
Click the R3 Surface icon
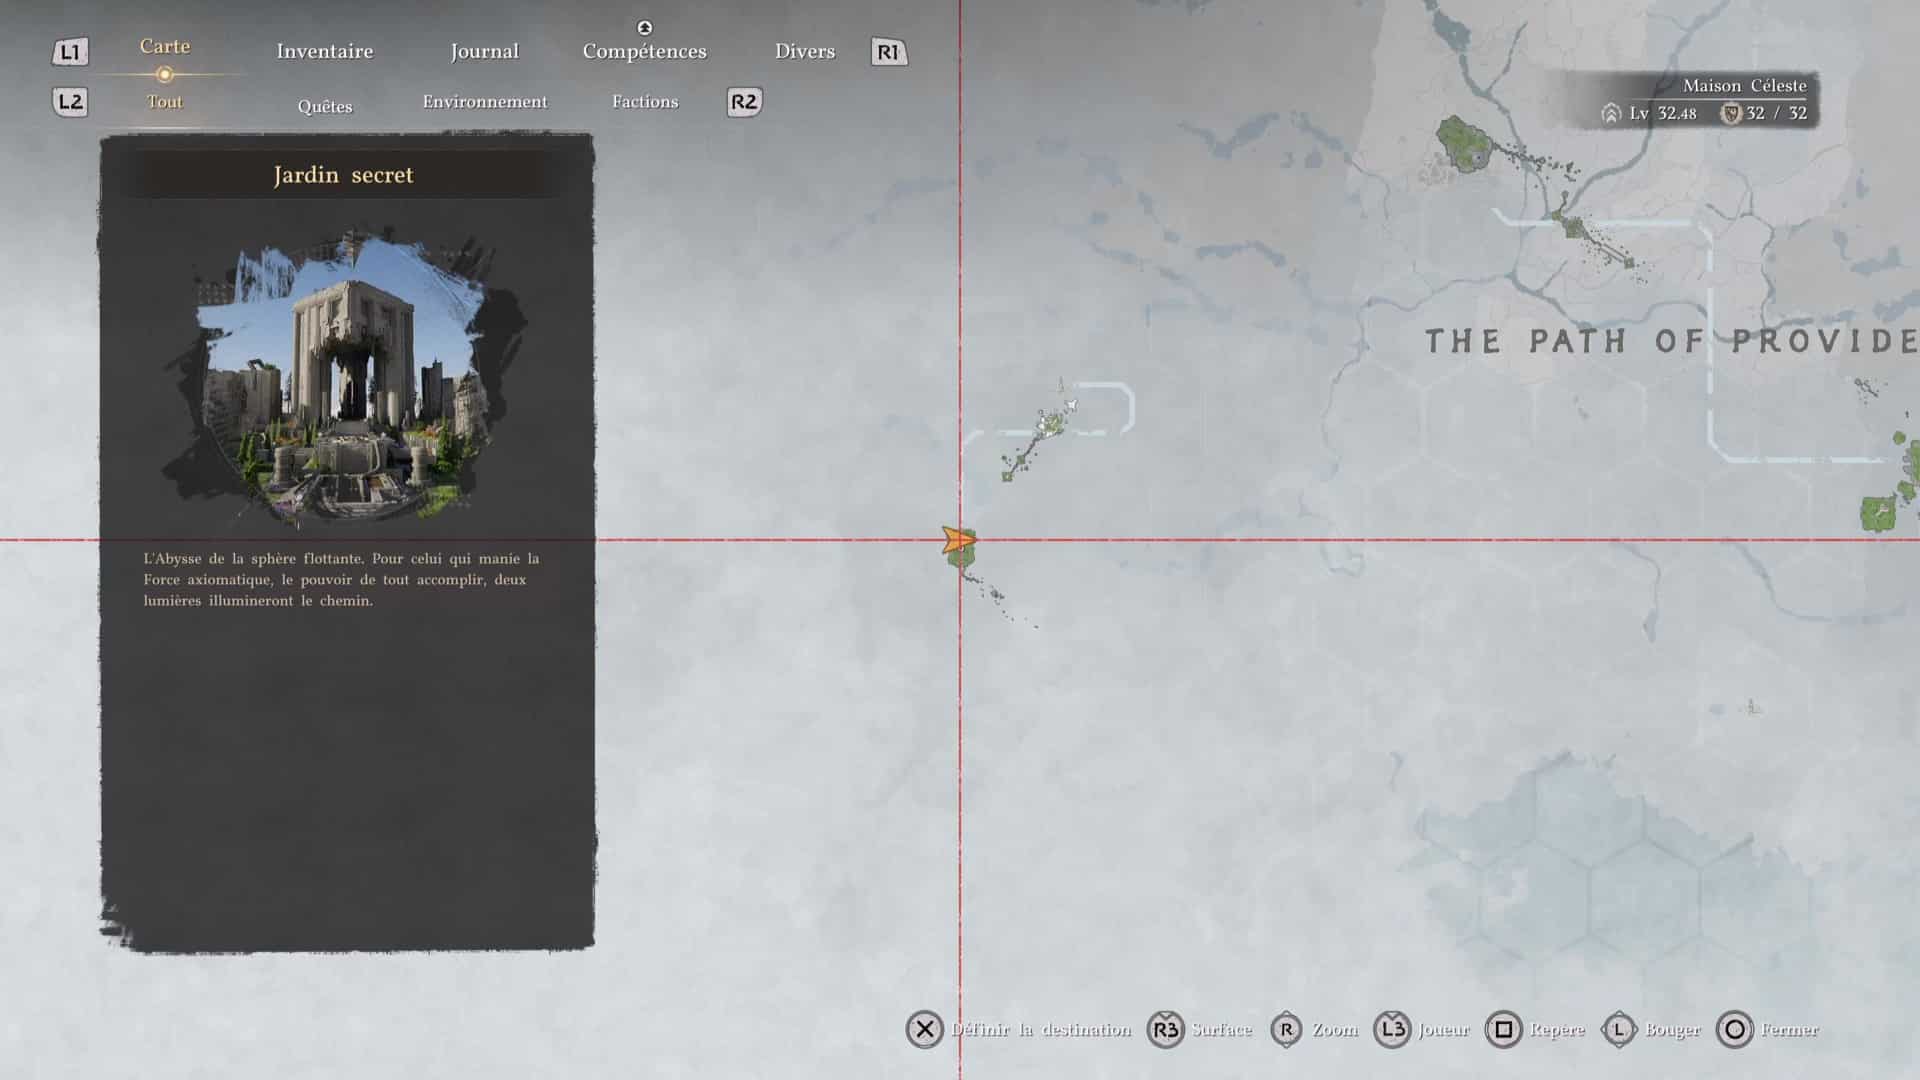tap(1165, 1029)
